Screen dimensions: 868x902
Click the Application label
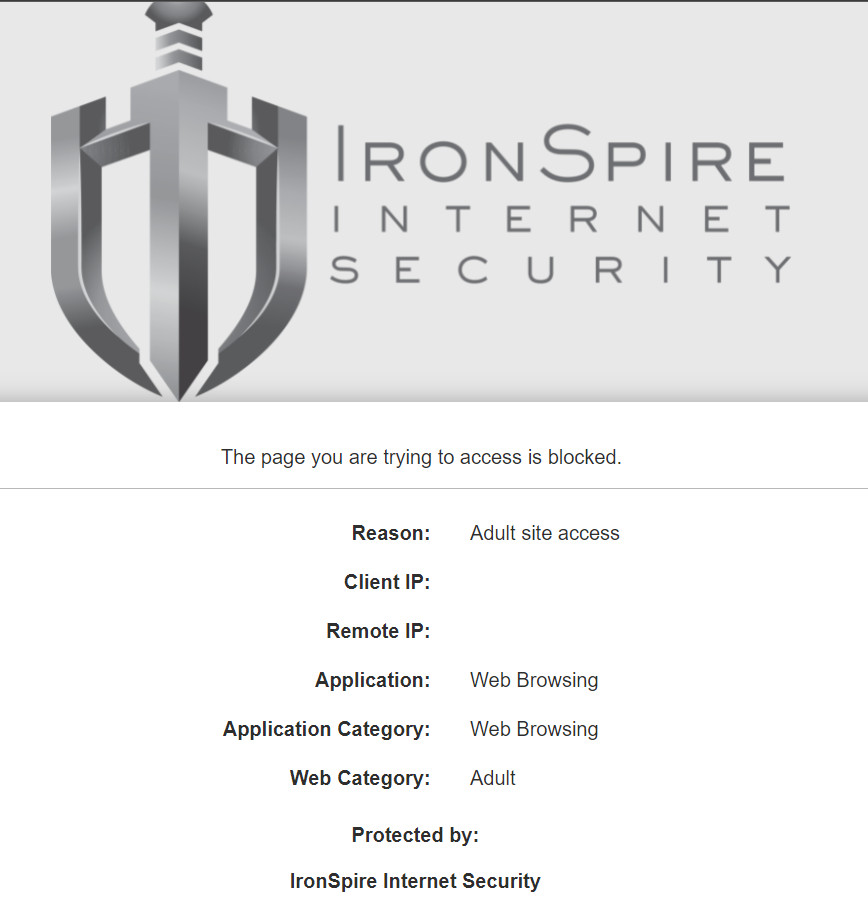[372, 681]
